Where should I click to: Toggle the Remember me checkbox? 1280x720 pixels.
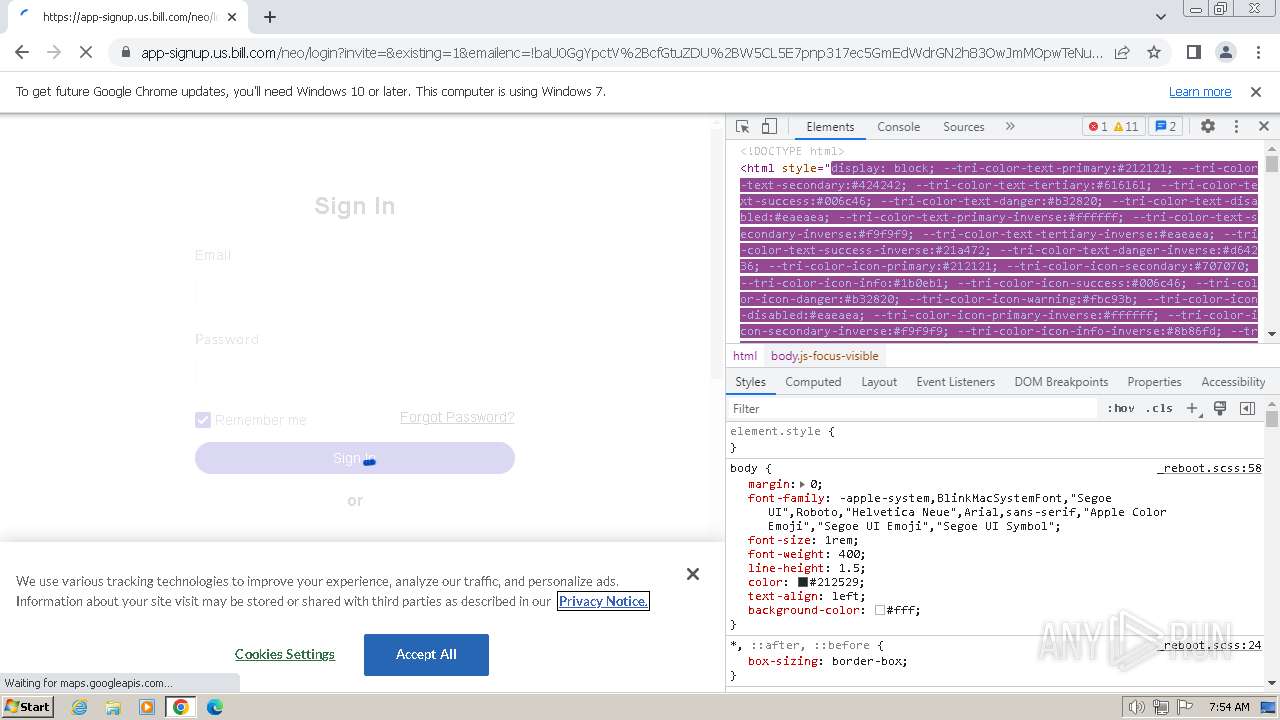(203, 420)
